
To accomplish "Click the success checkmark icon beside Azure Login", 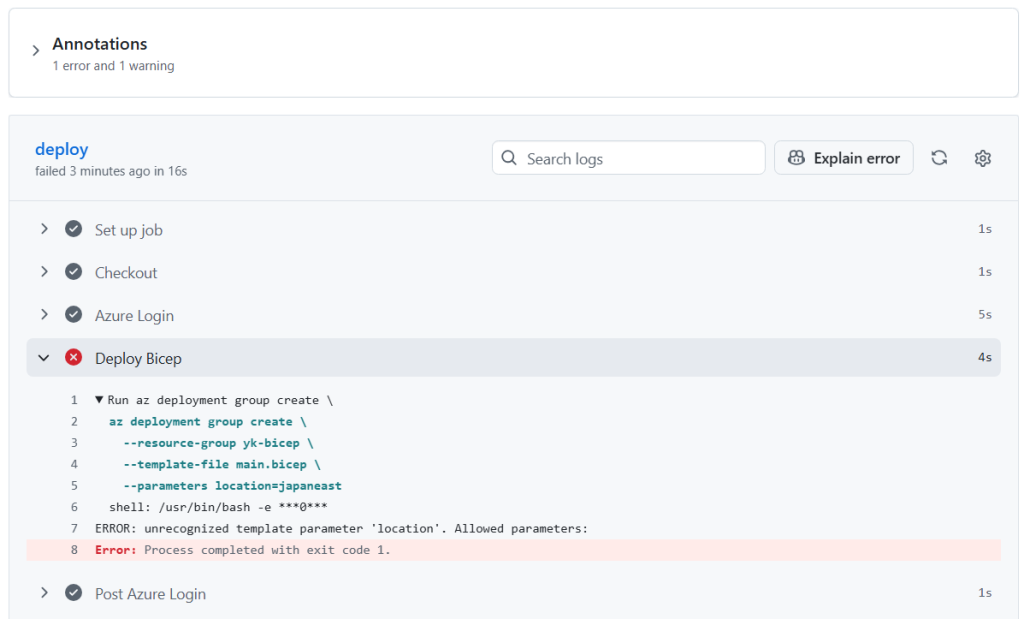I will 73,315.
